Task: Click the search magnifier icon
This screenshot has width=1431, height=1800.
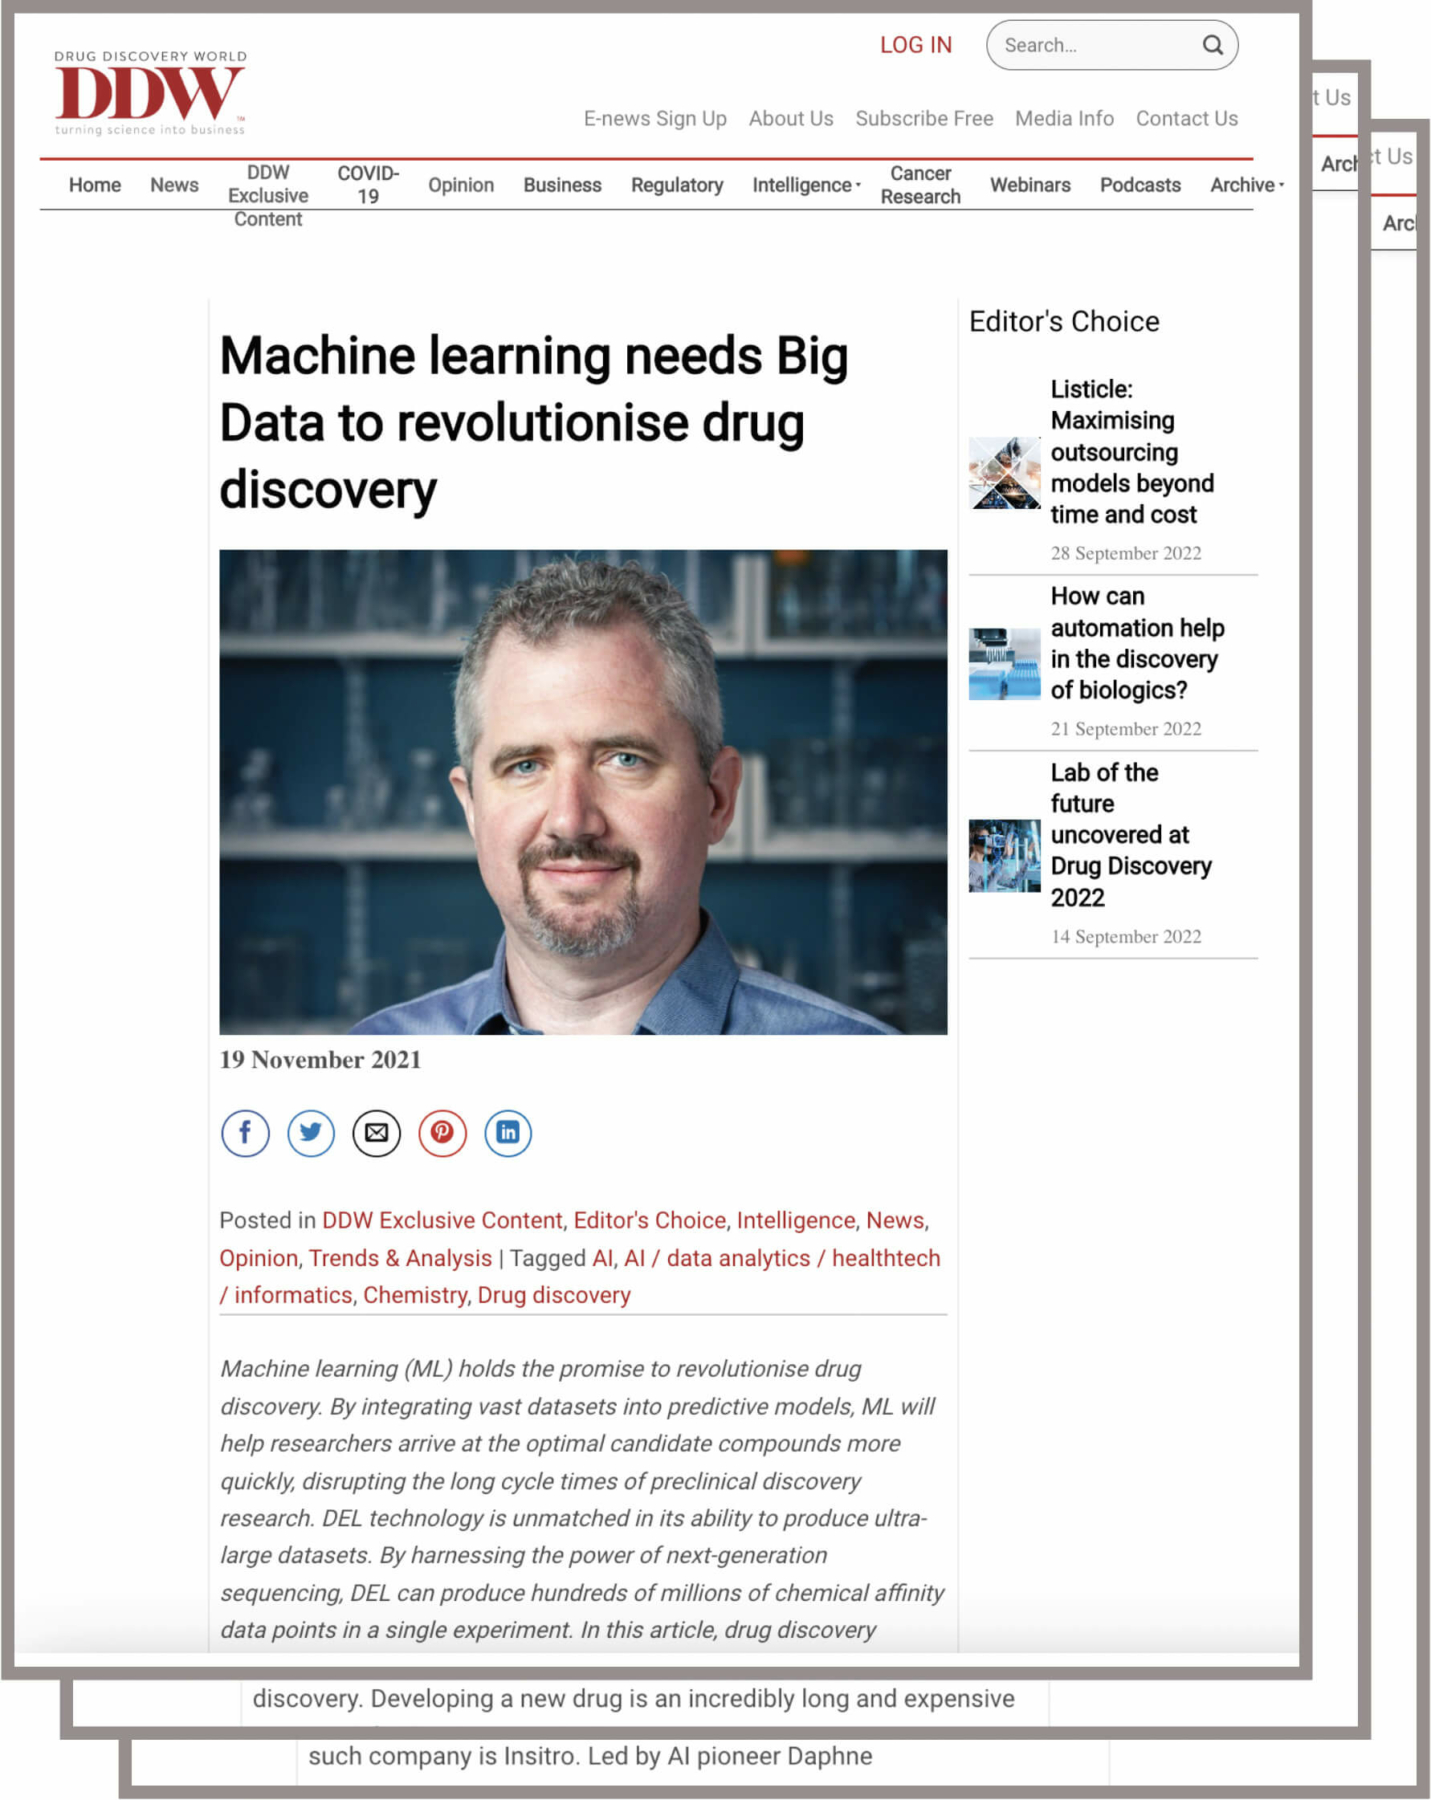Action: pyautogui.click(x=1212, y=45)
